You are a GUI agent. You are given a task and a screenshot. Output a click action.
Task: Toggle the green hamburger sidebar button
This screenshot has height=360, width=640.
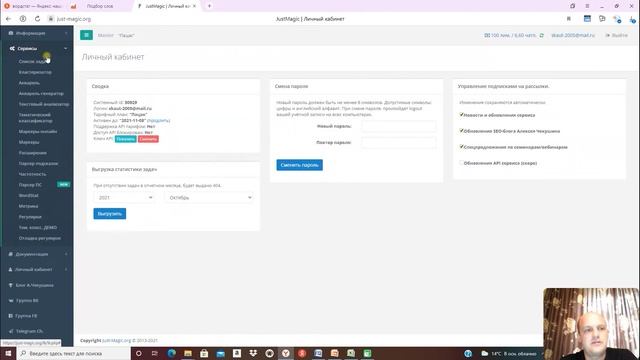tap(86, 35)
